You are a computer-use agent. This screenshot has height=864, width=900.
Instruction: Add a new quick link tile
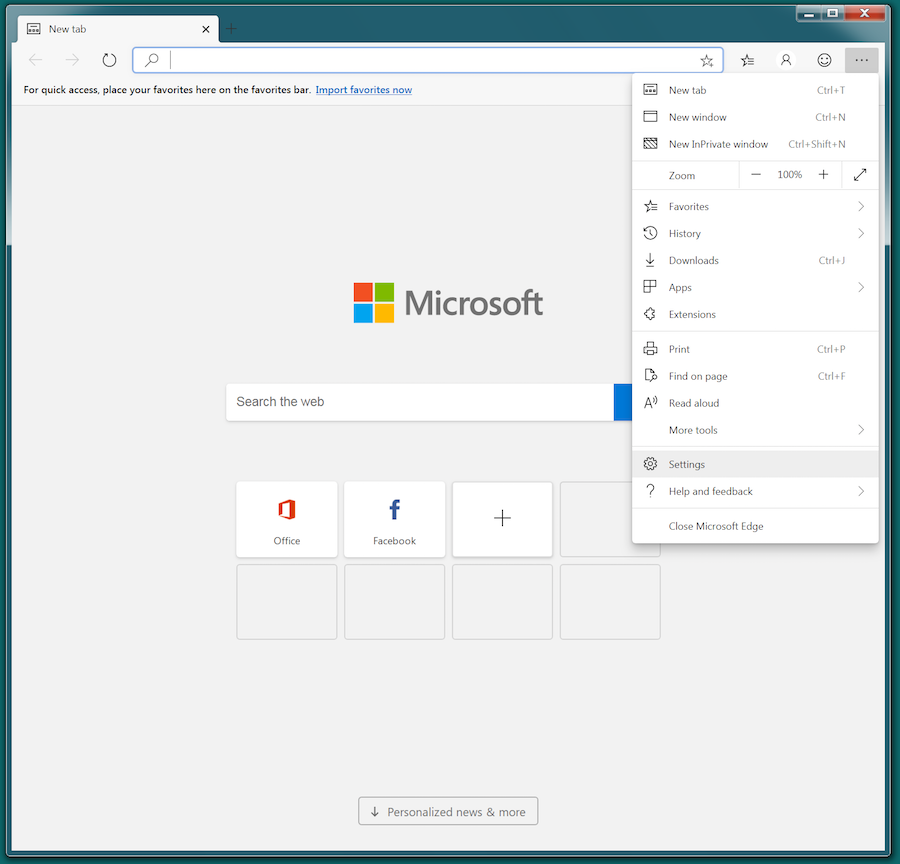pyautogui.click(x=502, y=519)
